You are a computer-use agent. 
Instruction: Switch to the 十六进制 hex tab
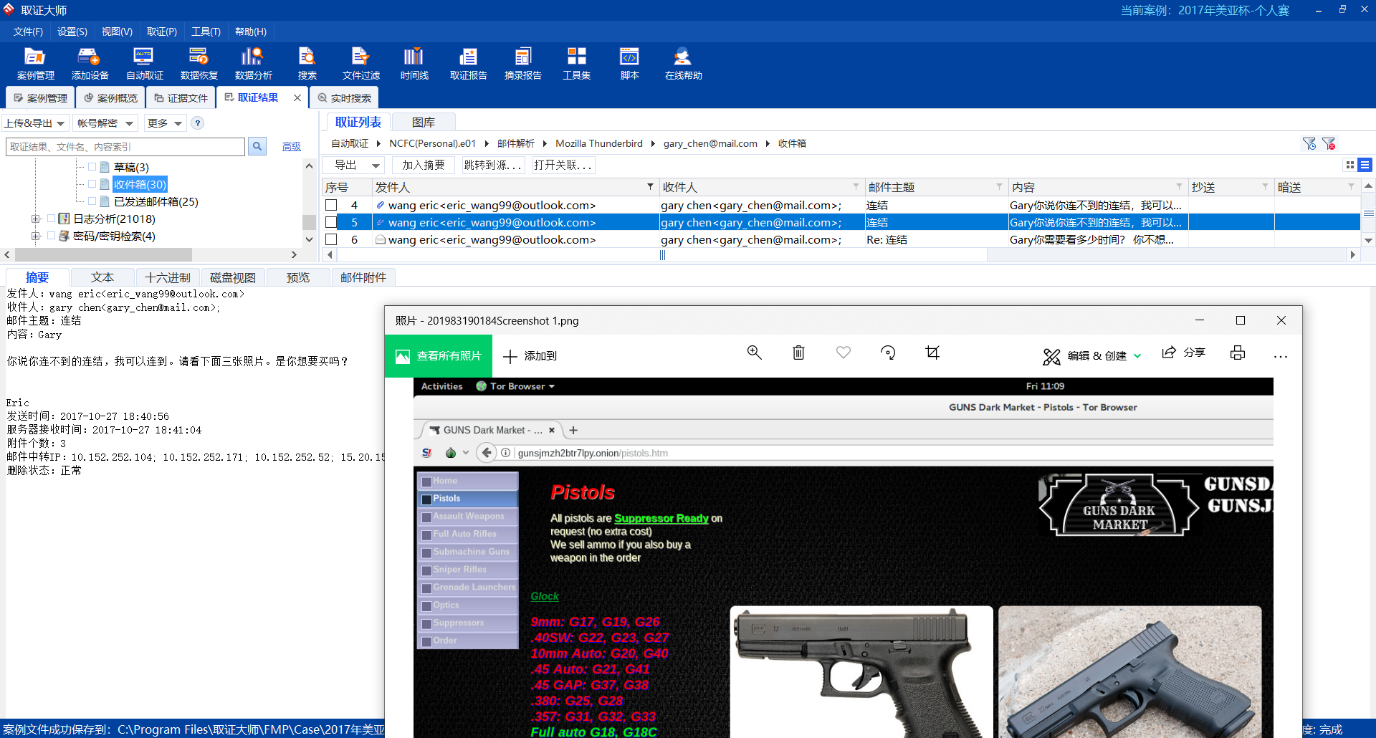(167, 277)
